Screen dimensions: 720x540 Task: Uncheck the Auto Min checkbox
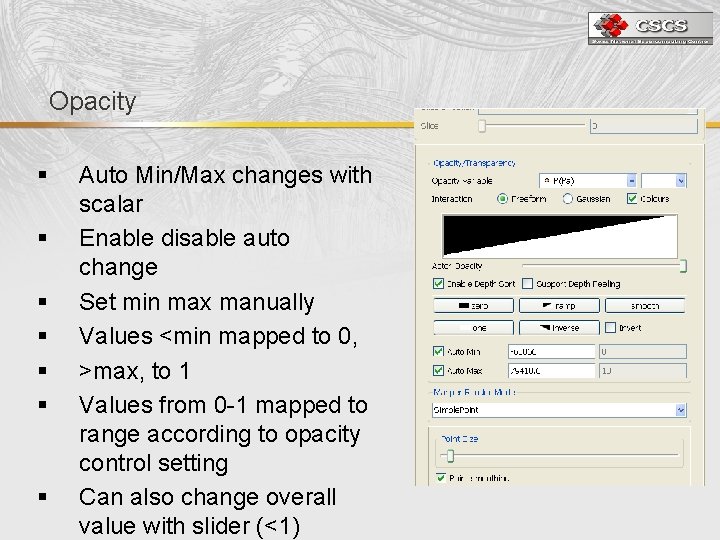click(x=438, y=351)
